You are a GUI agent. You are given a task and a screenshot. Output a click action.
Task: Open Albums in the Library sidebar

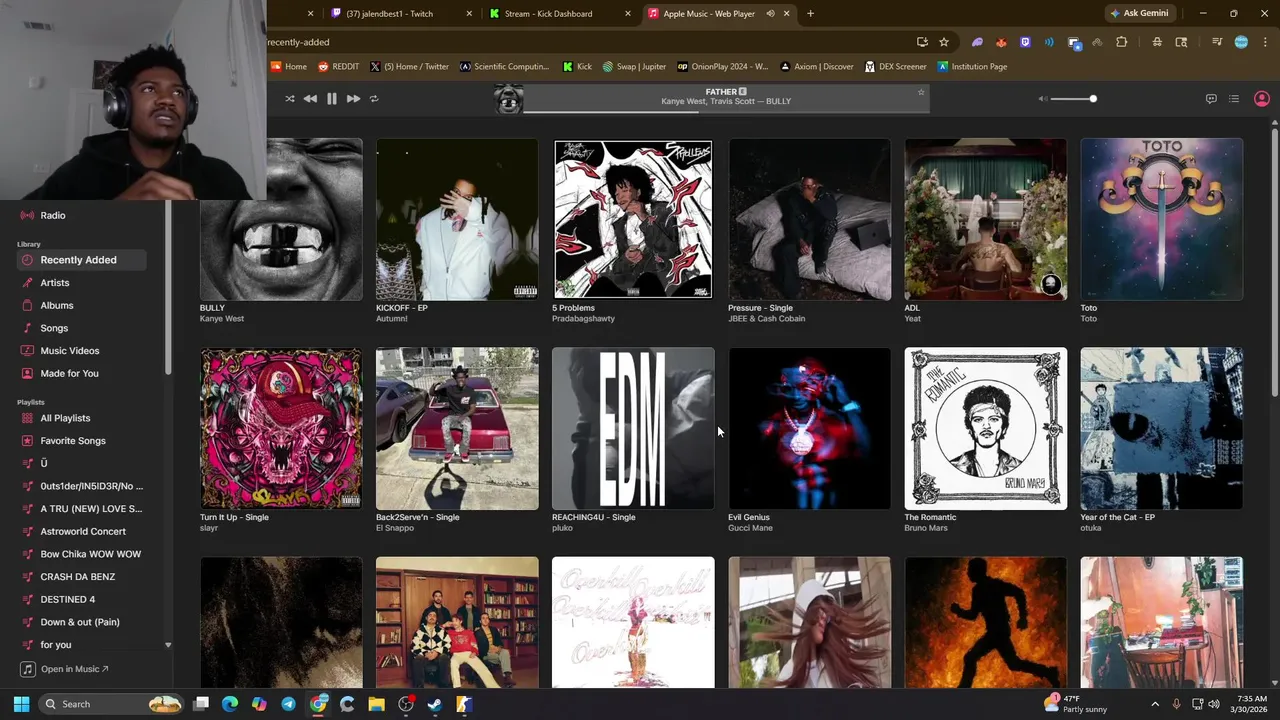[x=57, y=305]
